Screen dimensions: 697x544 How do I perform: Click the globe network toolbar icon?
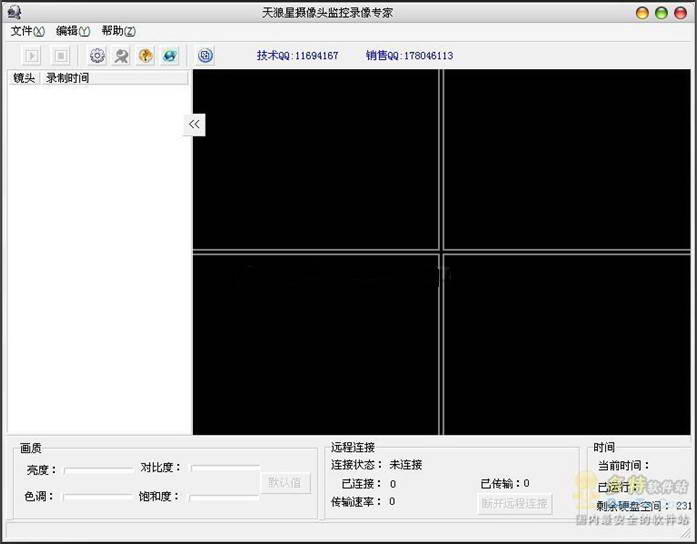pos(169,56)
